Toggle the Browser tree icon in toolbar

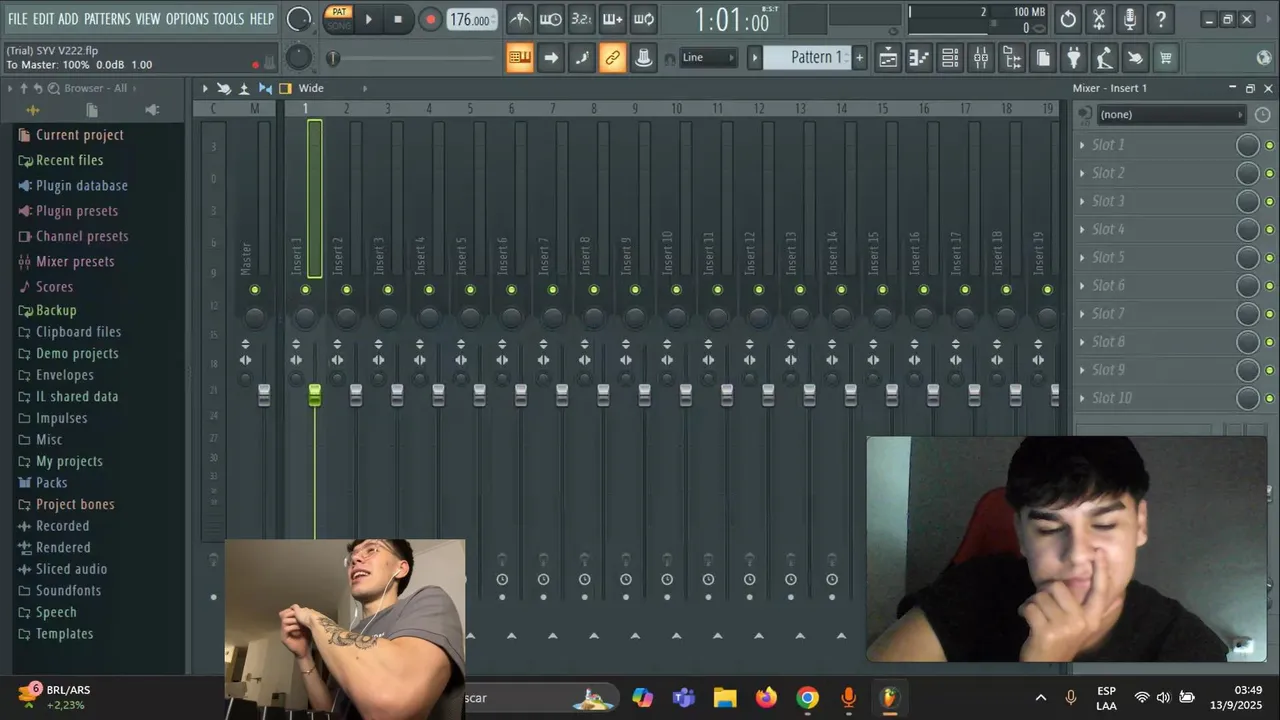(1012, 58)
